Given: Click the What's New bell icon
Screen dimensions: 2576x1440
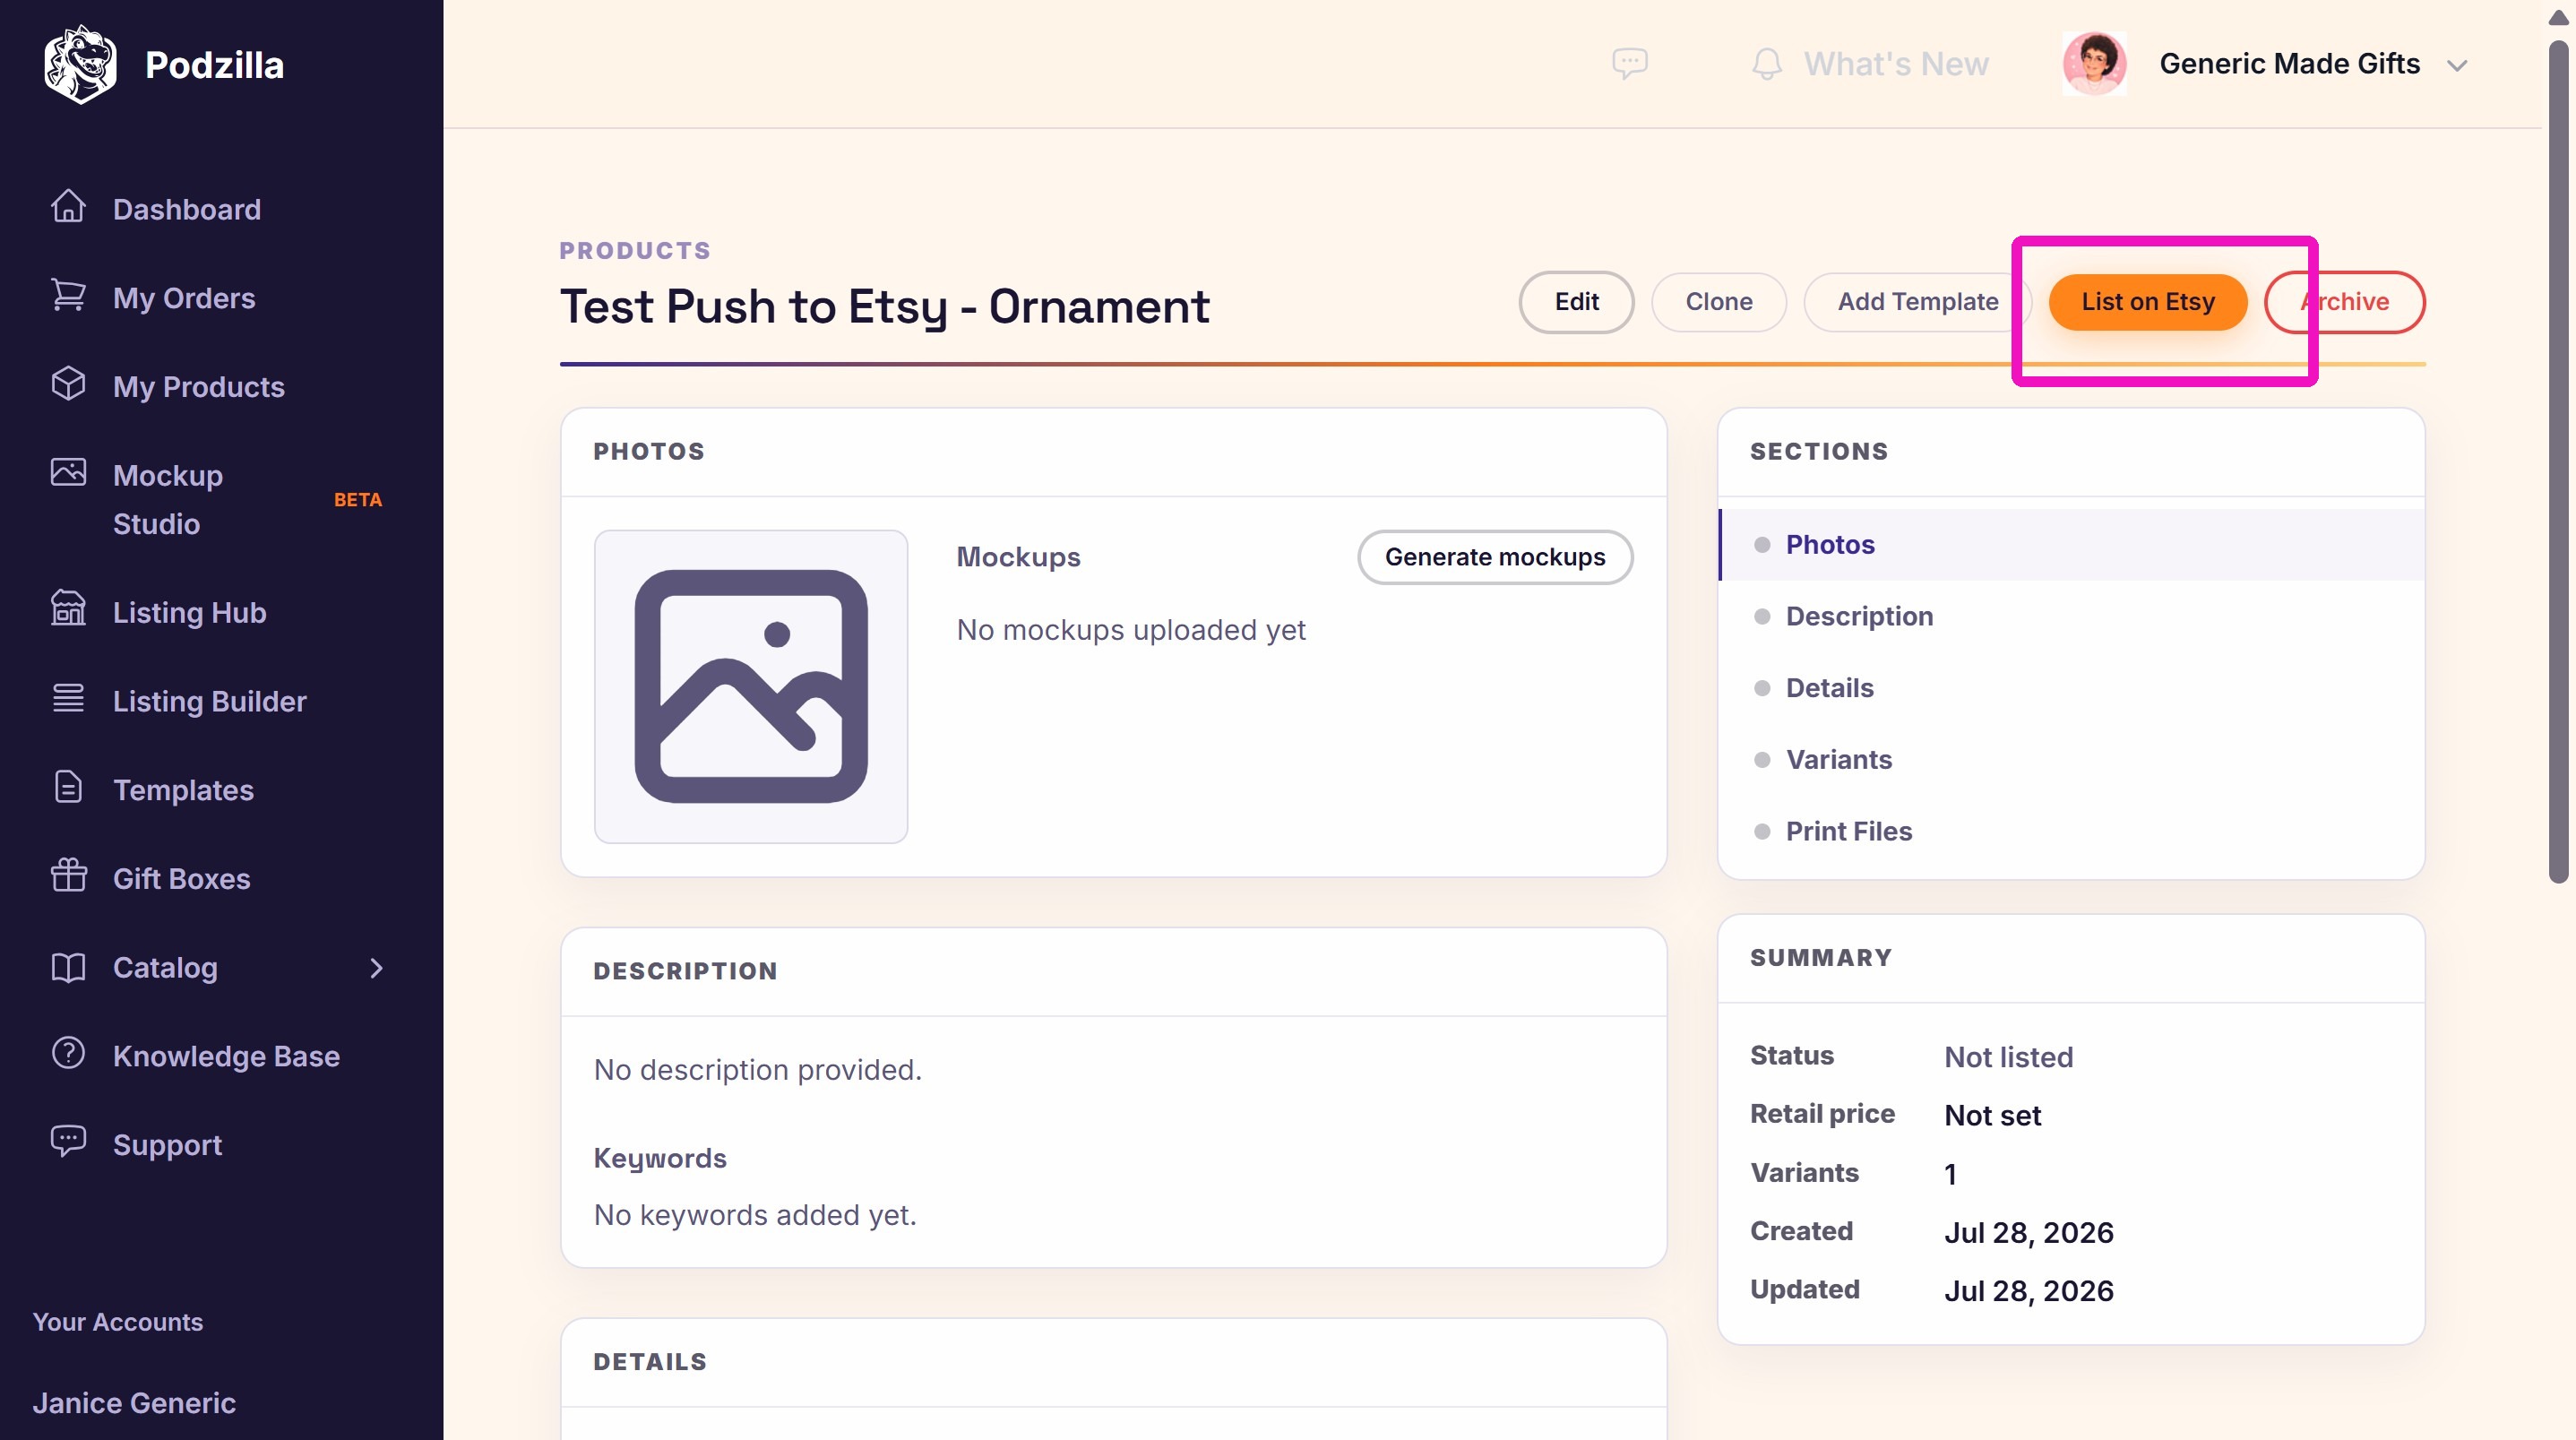Looking at the screenshot, I should pyautogui.click(x=1767, y=64).
